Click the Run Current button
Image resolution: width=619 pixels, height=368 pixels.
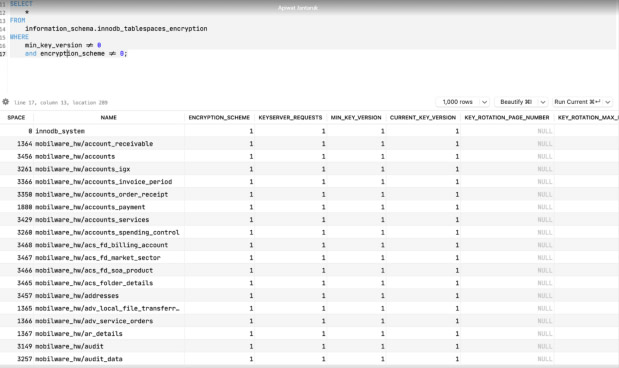point(577,102)
